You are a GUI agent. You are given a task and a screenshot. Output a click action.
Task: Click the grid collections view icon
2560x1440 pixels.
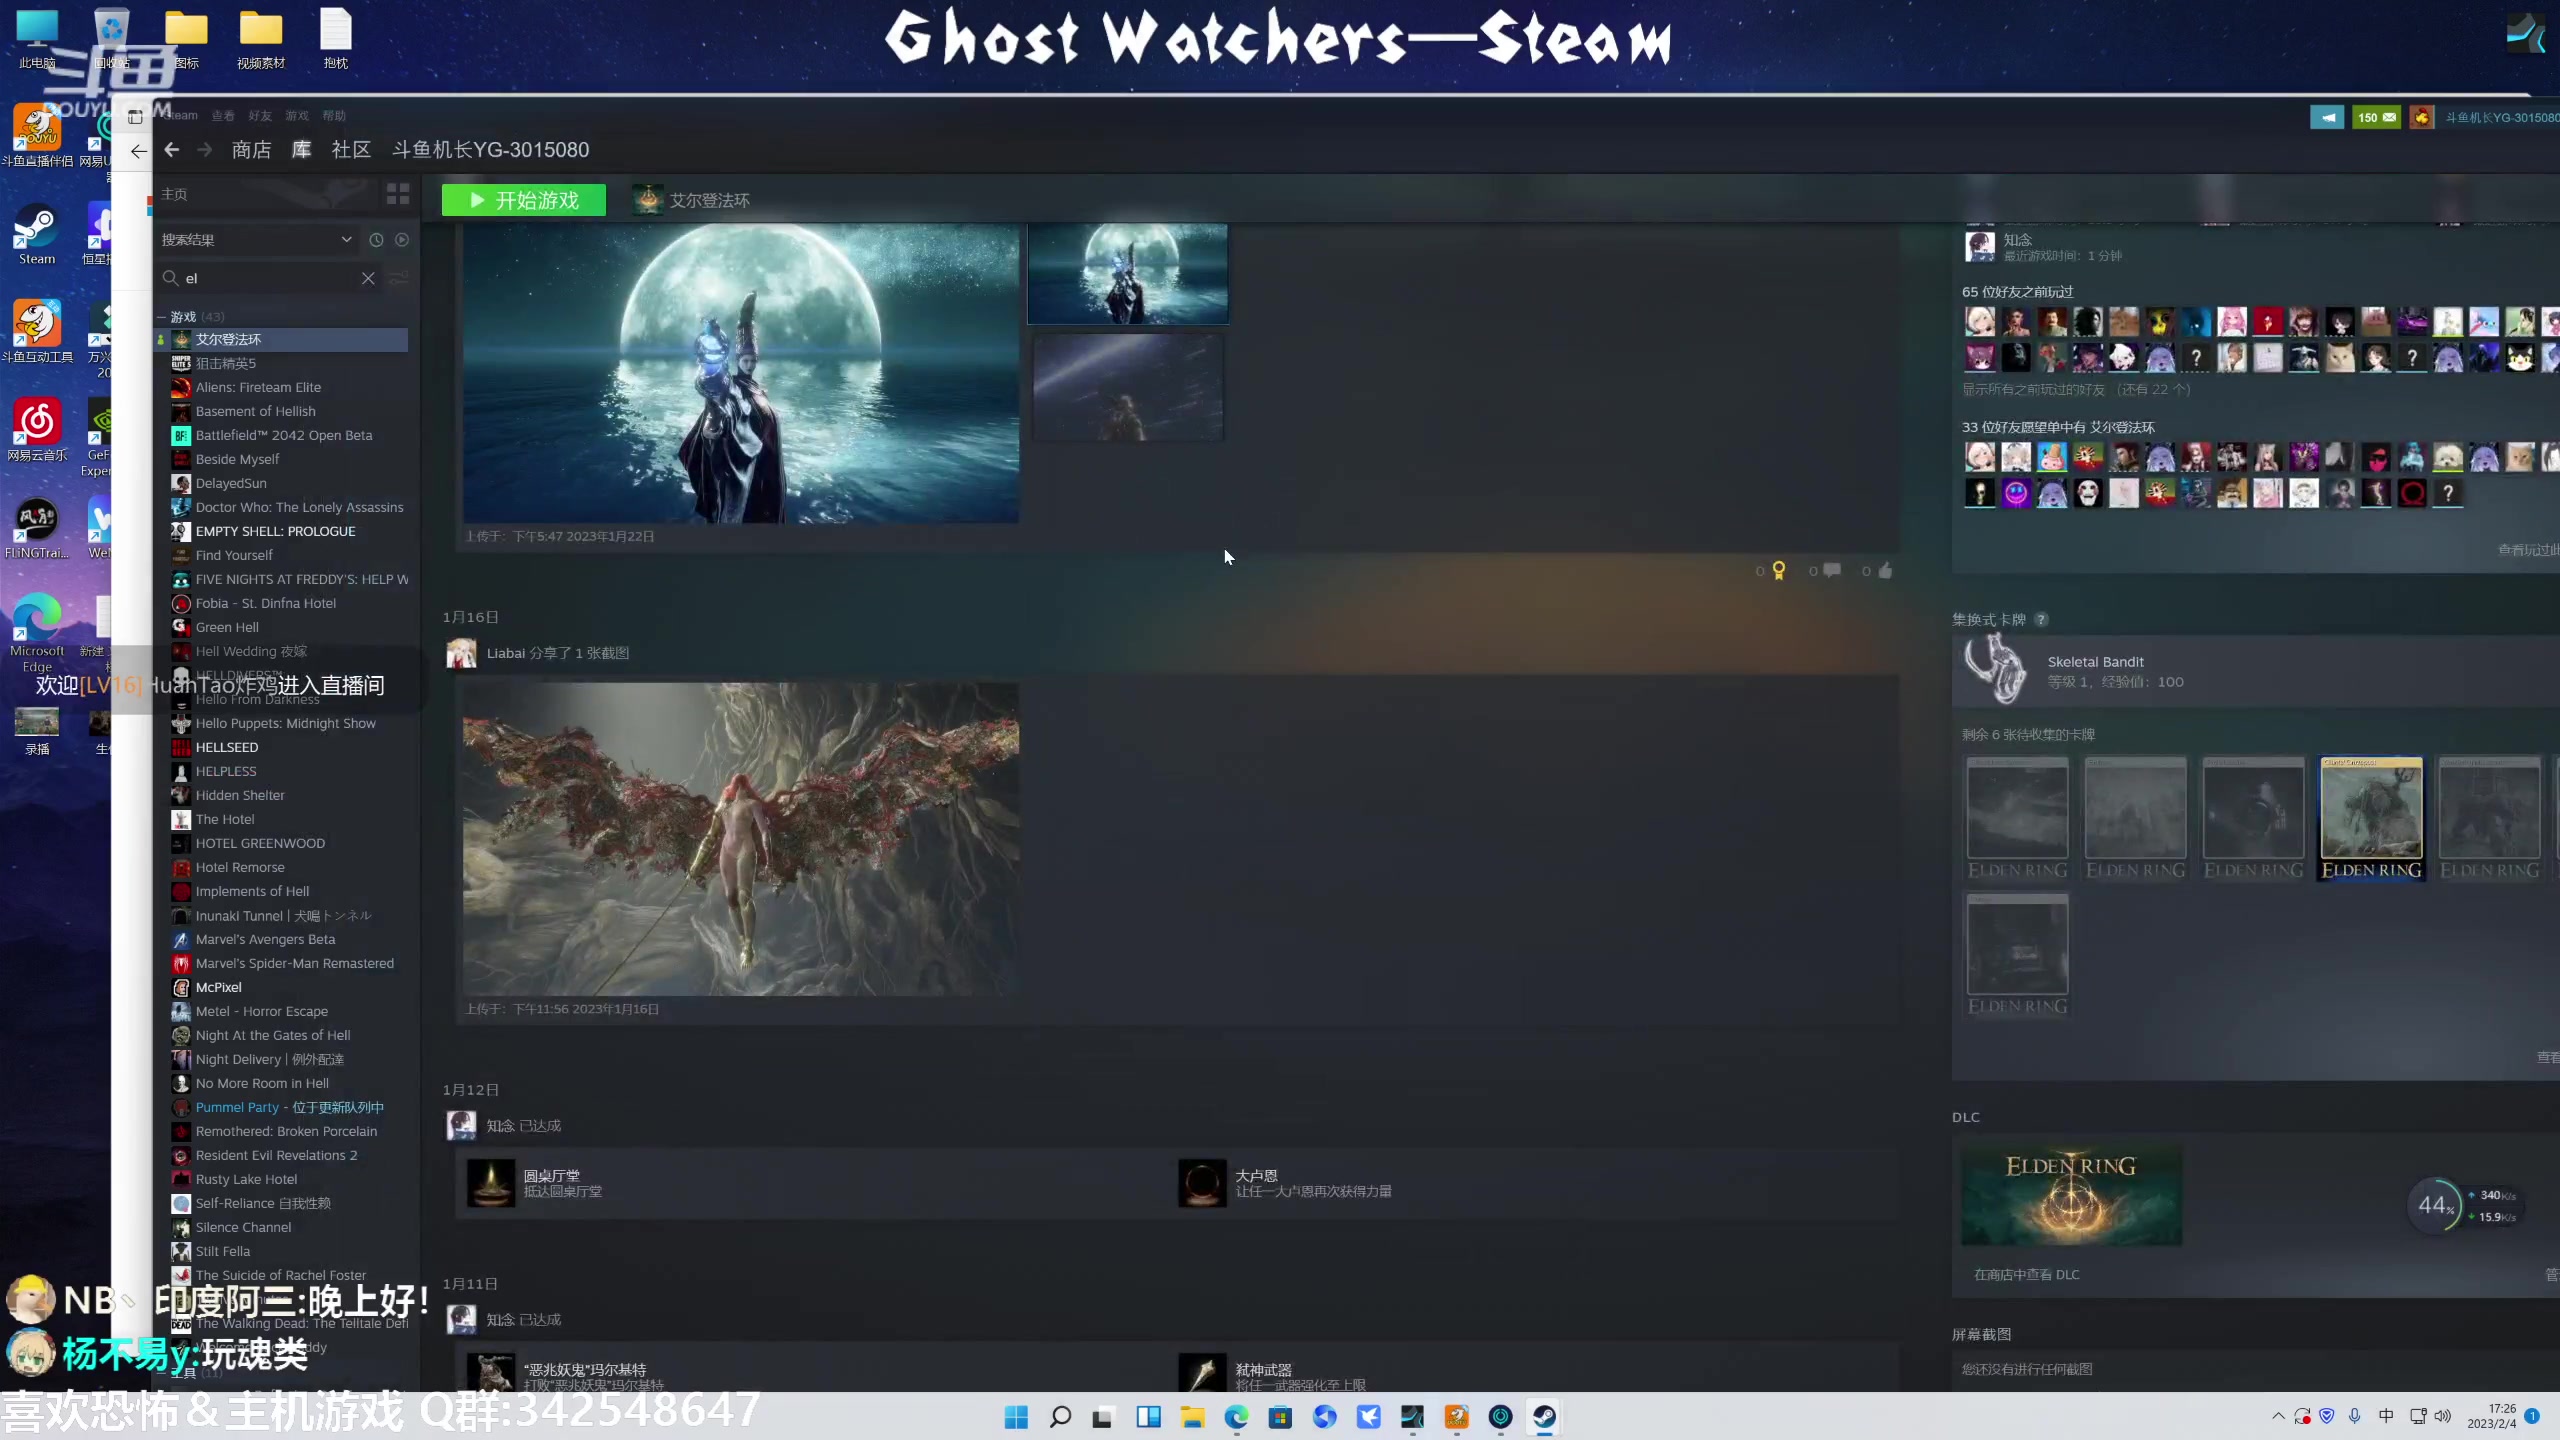398,194
